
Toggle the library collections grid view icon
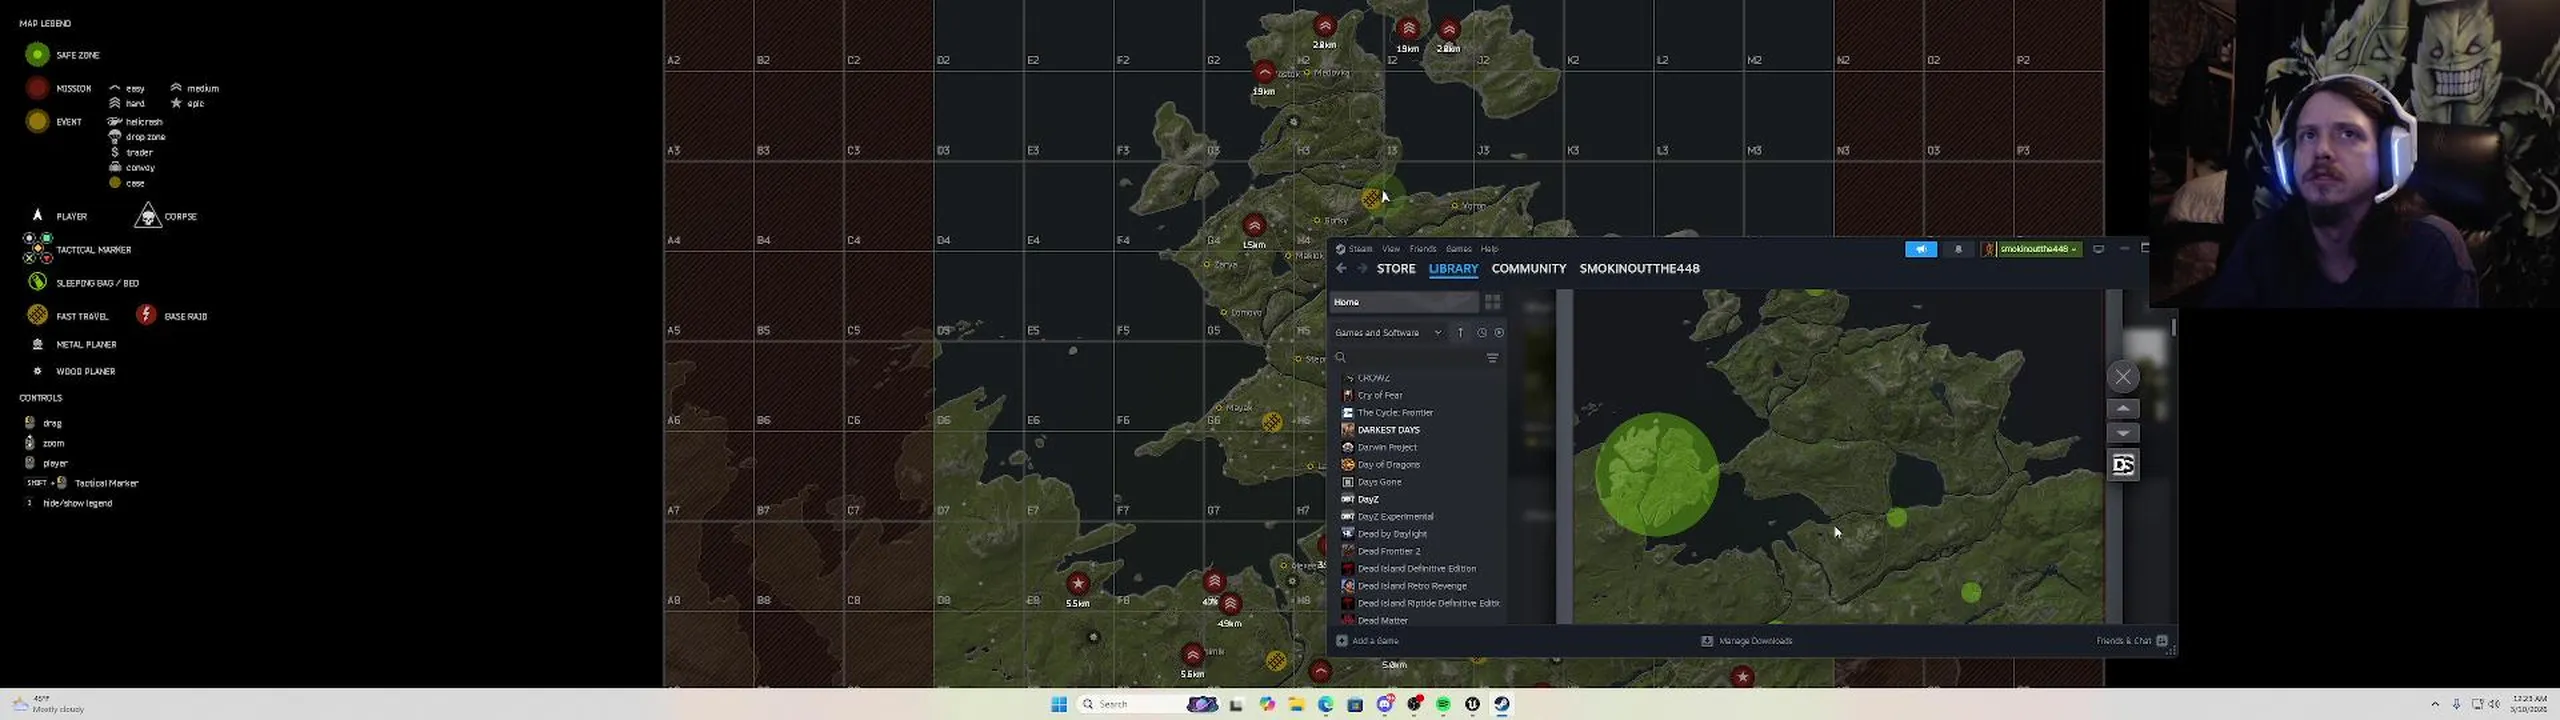pyautogui.click(x=1492, y=302)
